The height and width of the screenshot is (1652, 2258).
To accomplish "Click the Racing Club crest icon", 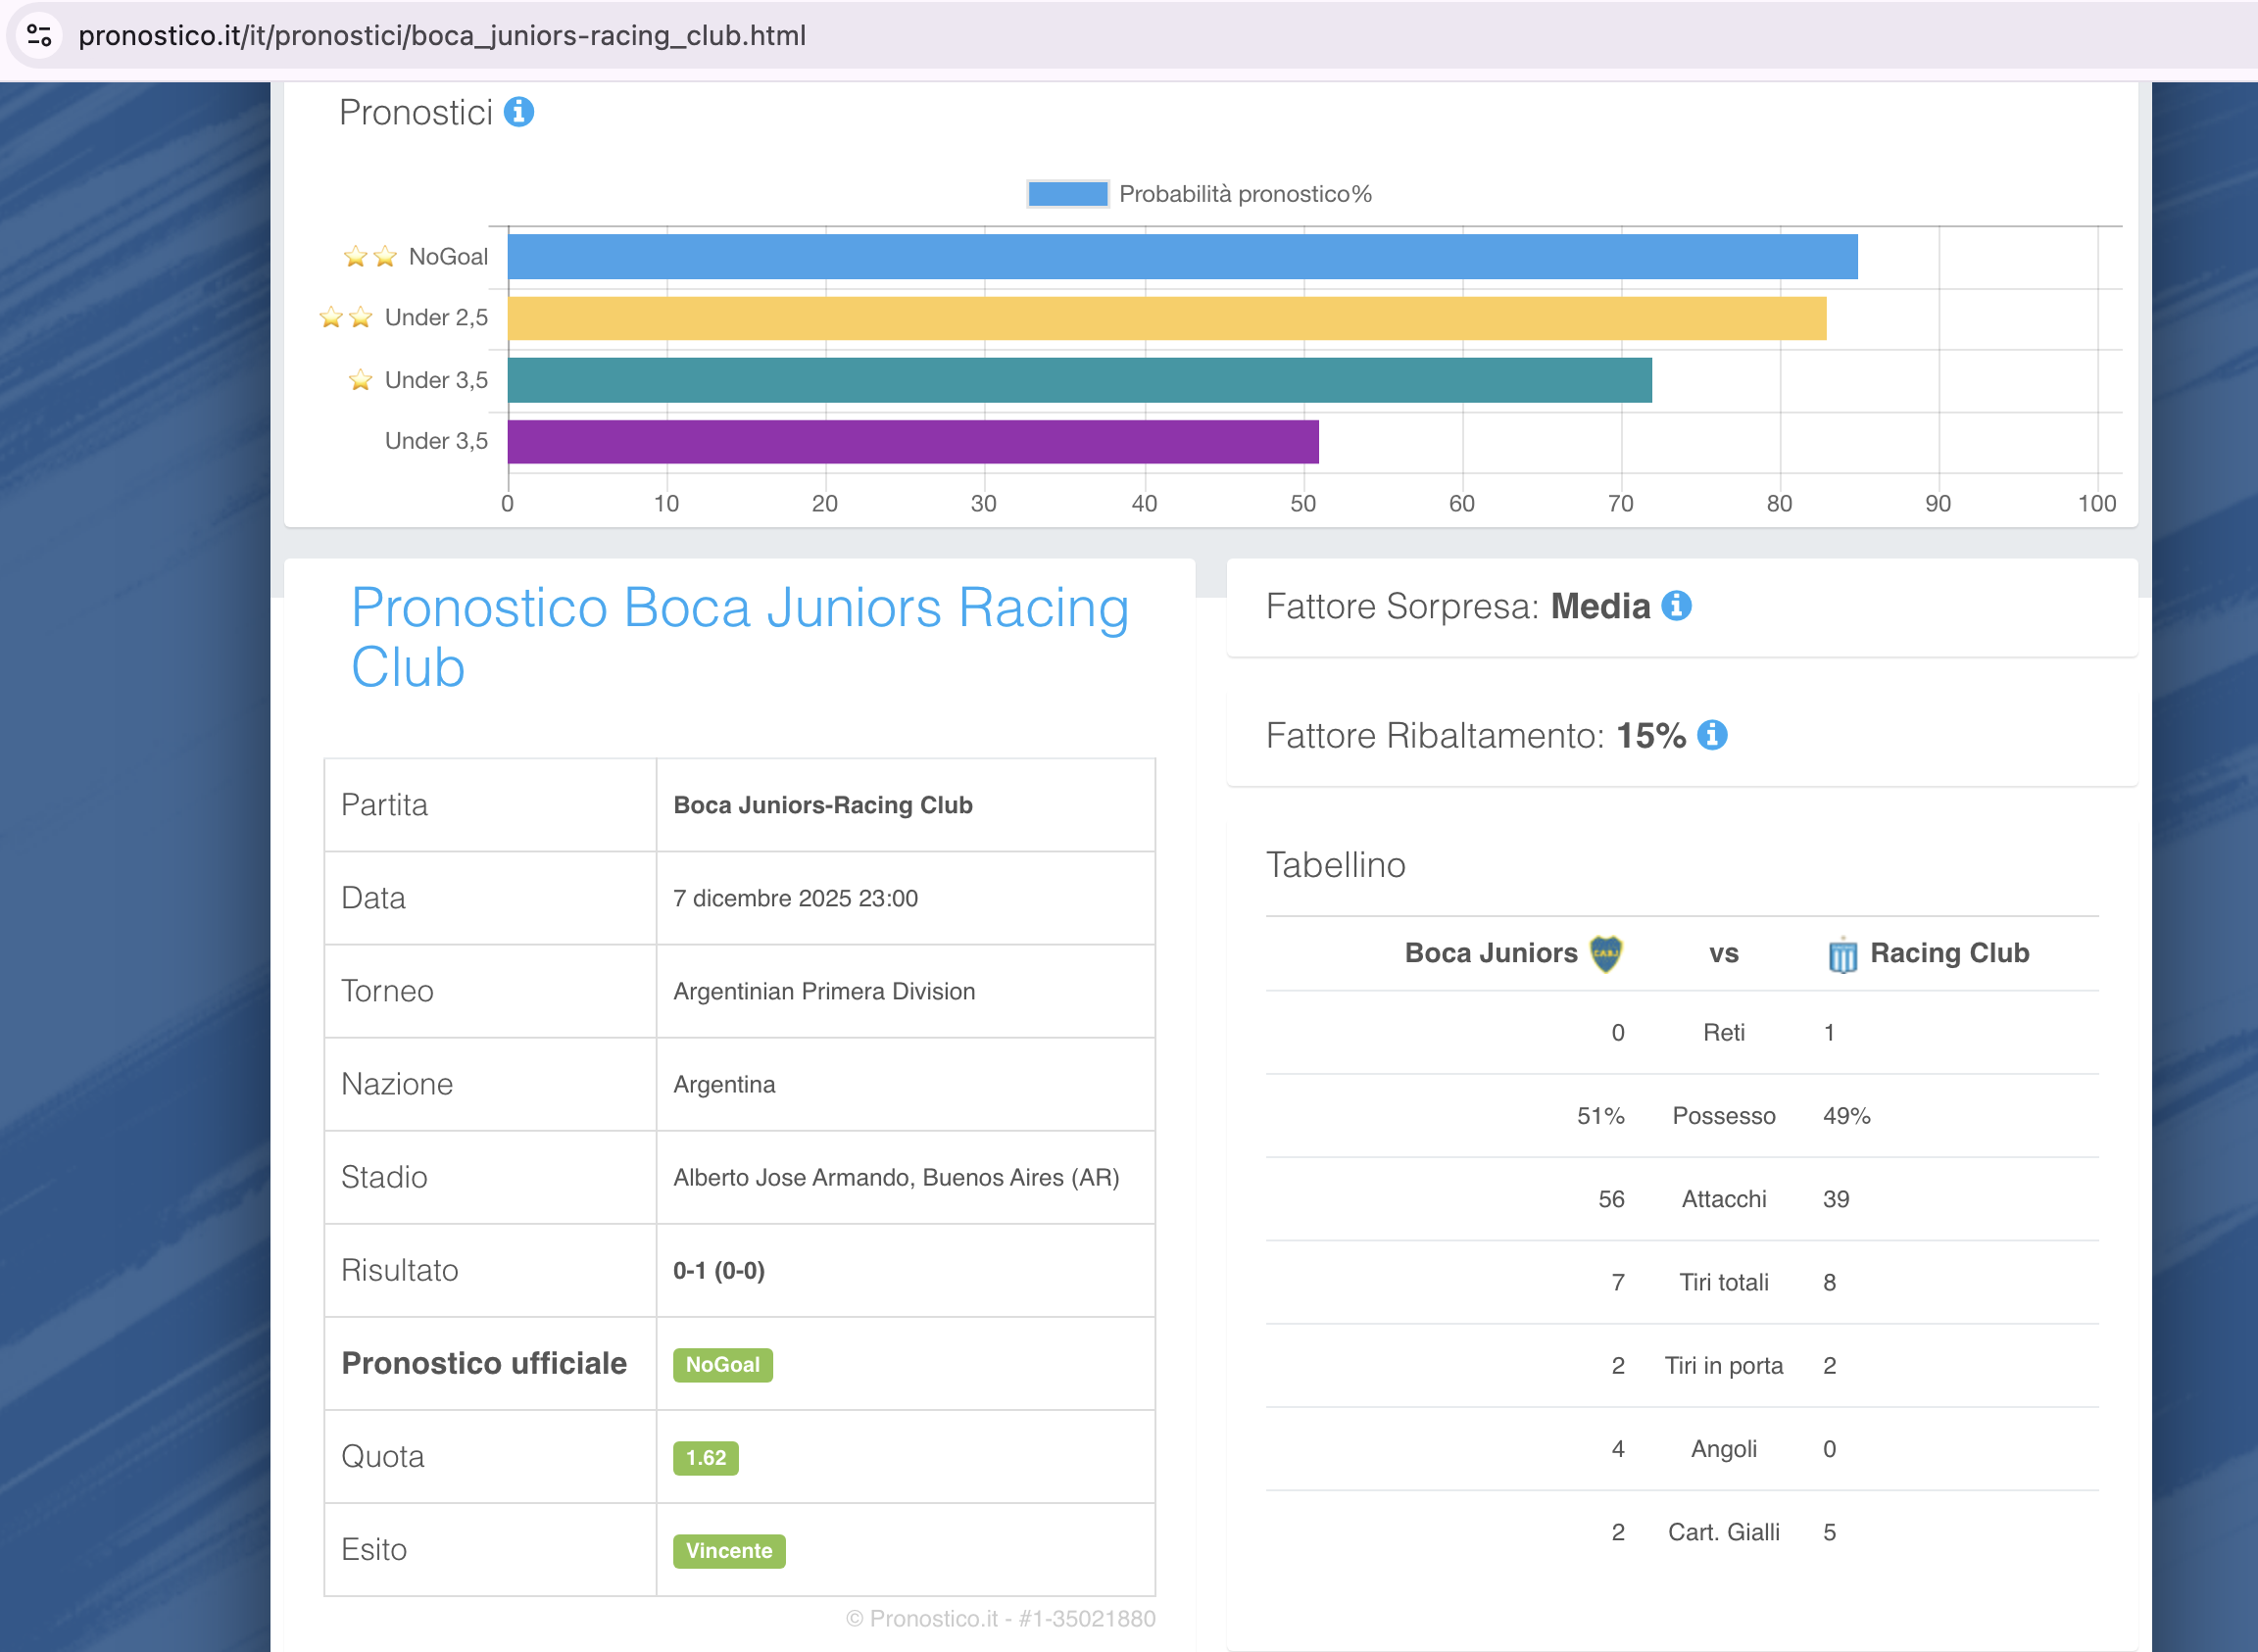I will 1842,955.
